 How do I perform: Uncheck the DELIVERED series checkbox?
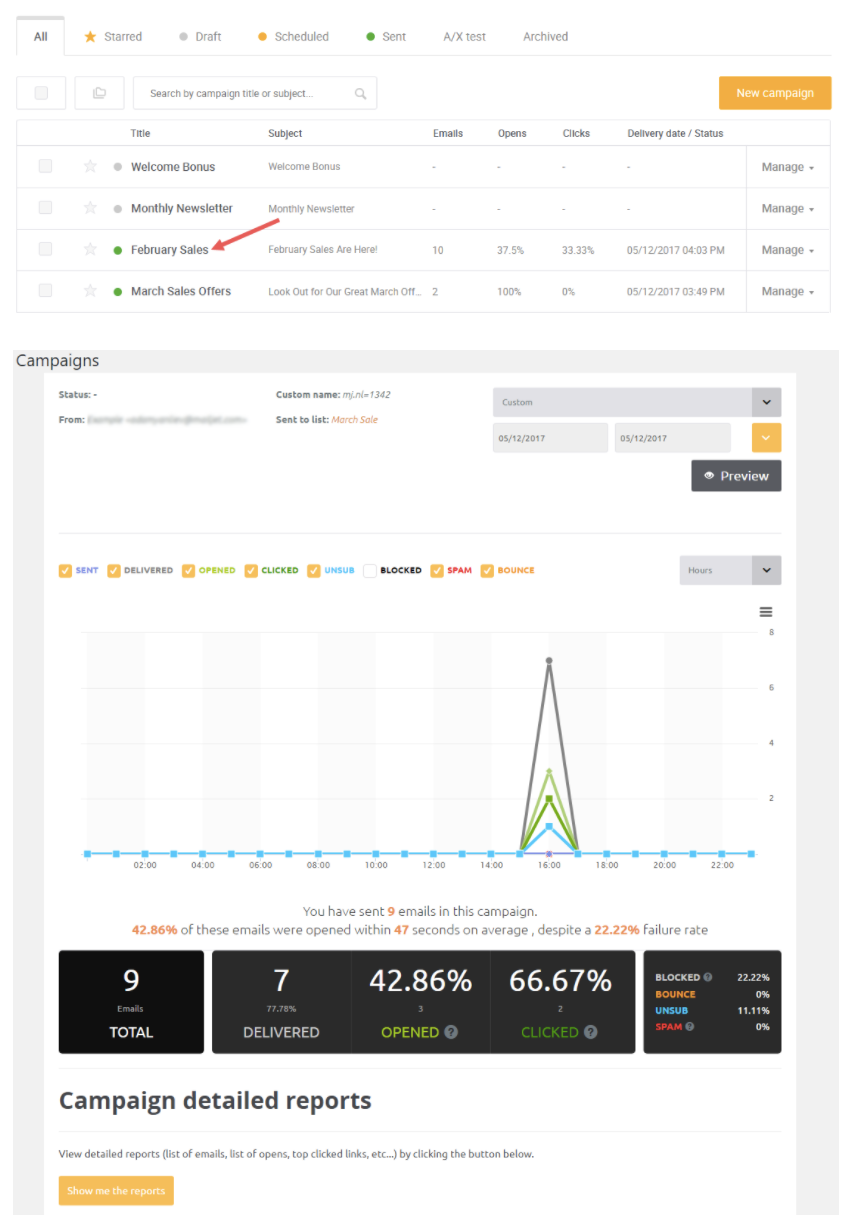point(114,571)
